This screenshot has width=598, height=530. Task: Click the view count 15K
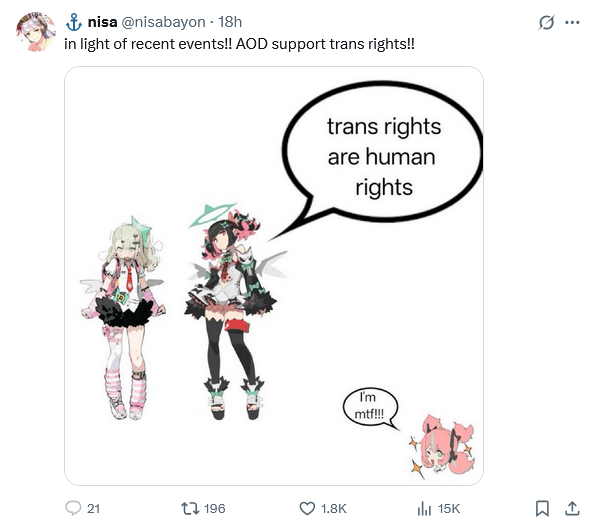pyautogui.click(x=449, y=509)
